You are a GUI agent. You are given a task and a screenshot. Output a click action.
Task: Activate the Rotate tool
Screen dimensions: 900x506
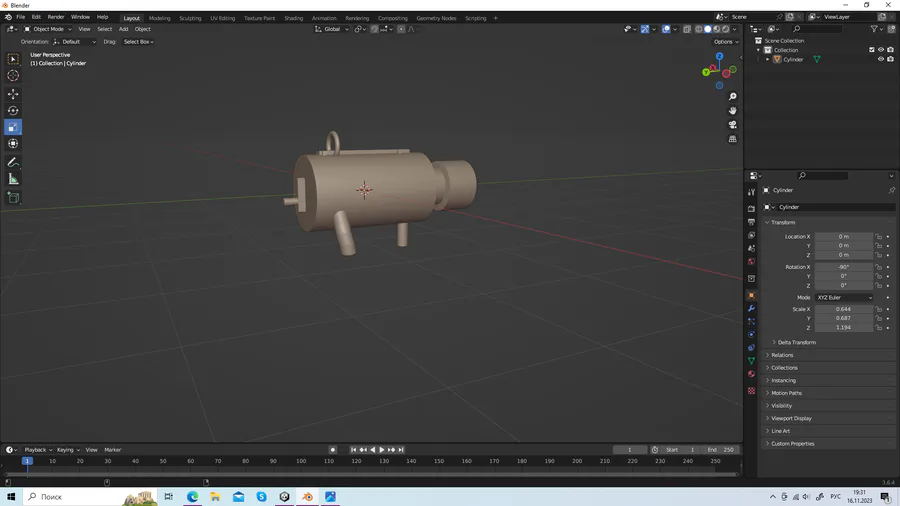coord(13,111)
